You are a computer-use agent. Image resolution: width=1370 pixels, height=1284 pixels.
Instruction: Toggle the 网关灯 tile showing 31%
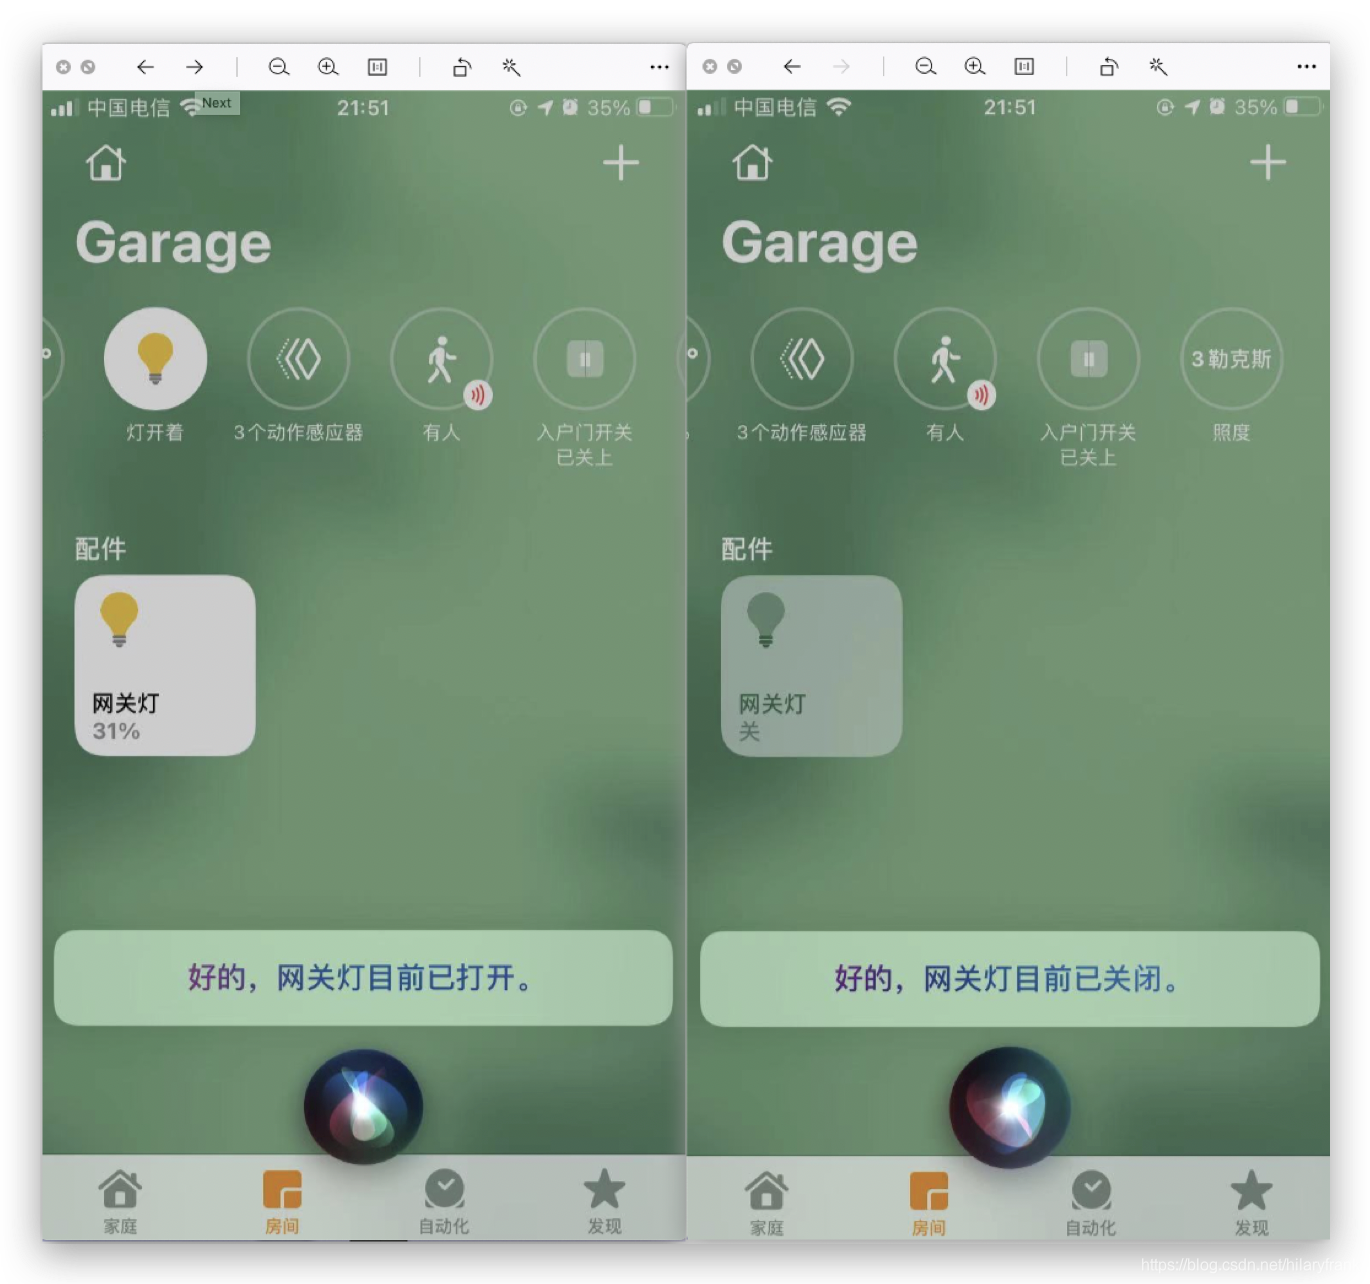pyautogui.click(x=165, y=665)
